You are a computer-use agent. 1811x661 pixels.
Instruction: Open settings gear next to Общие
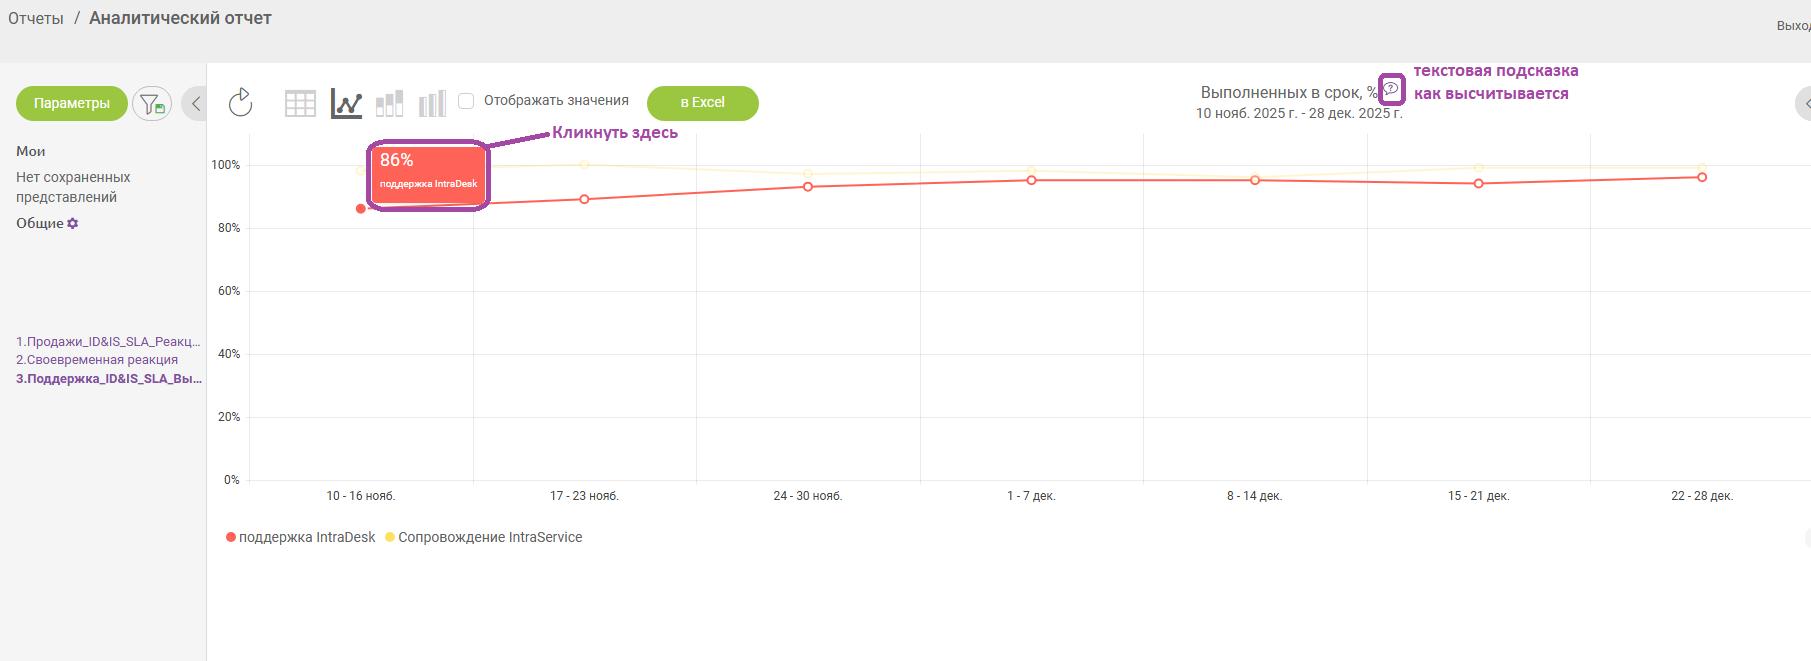click(x=73, y=223)
